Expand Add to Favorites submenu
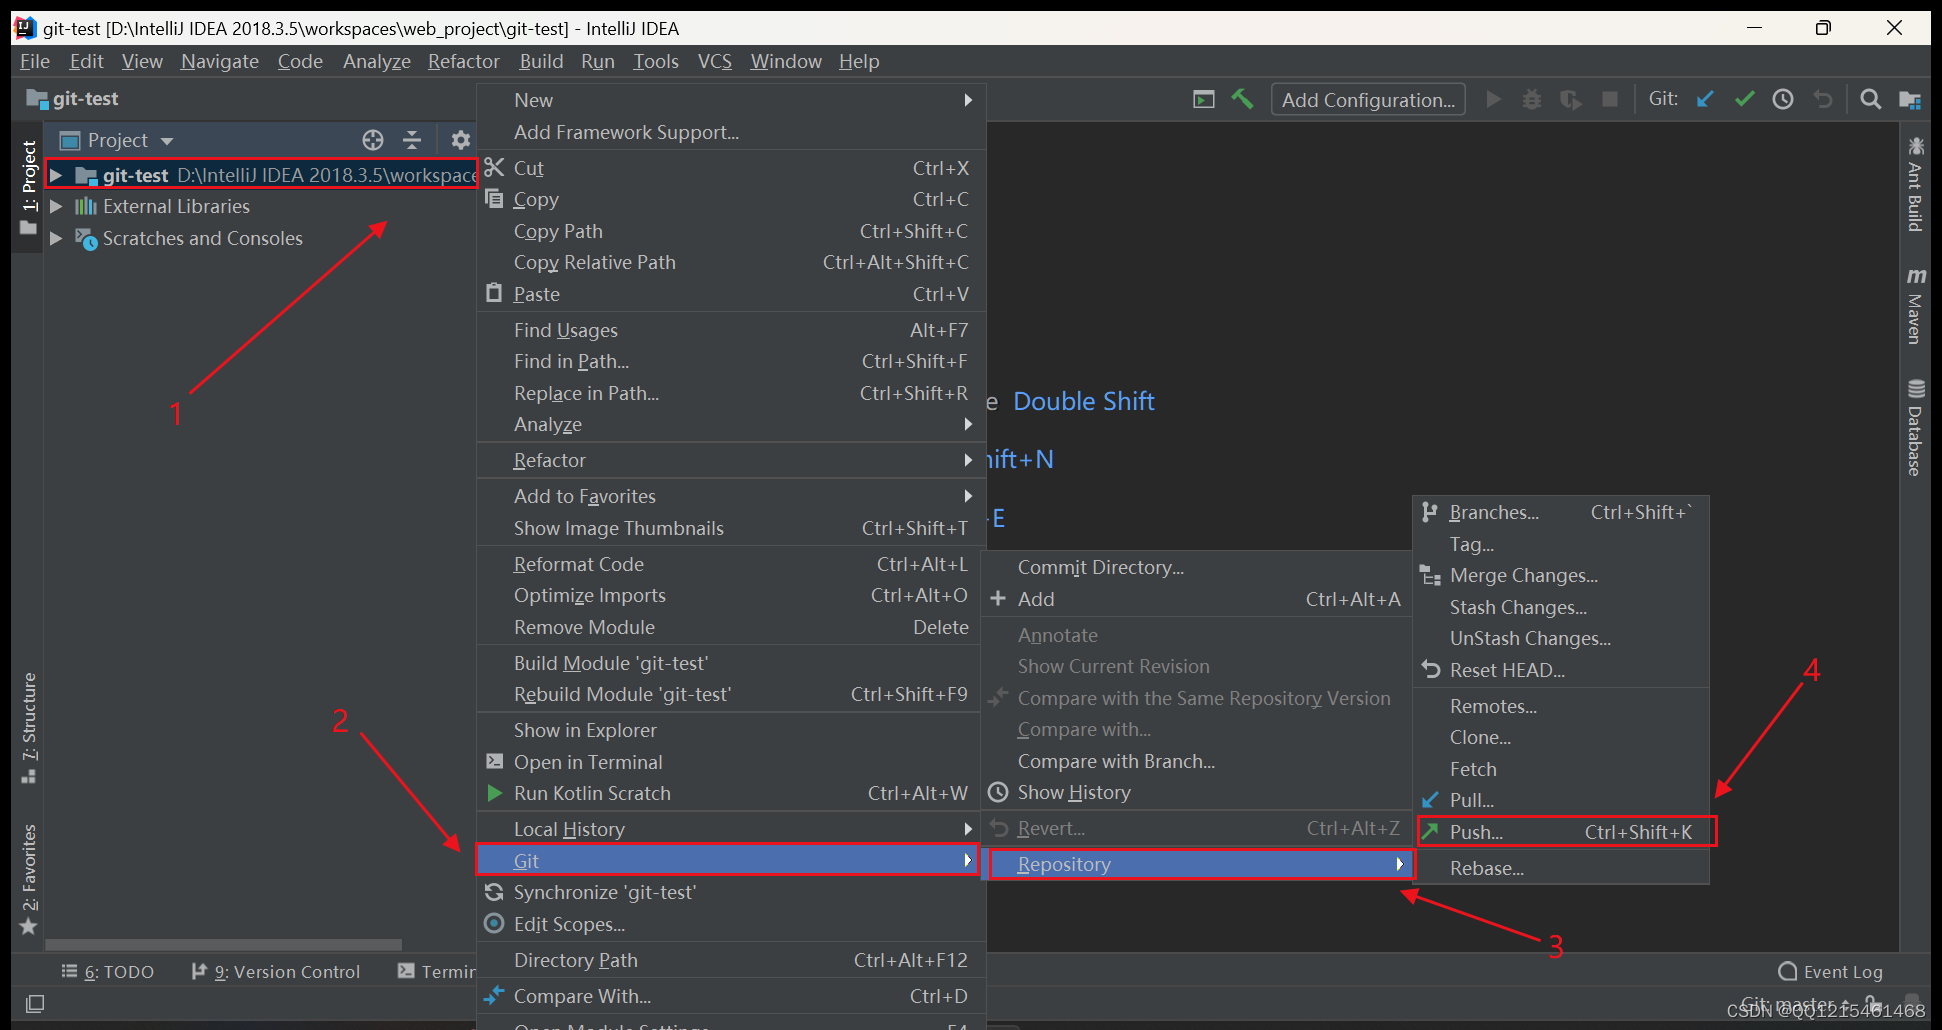The width and height of the screenshot is (1942, 1030). pos(731,496)
